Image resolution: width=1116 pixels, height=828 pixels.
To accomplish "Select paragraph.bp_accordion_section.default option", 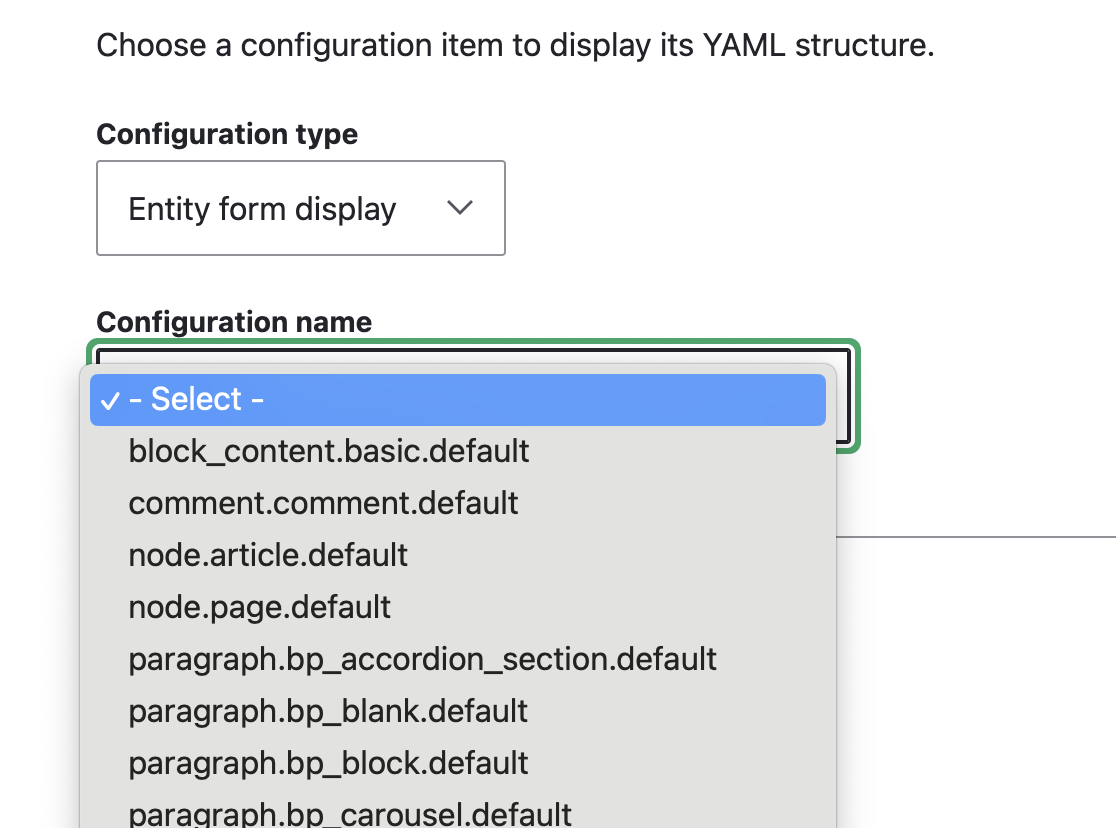I will 422,659.
